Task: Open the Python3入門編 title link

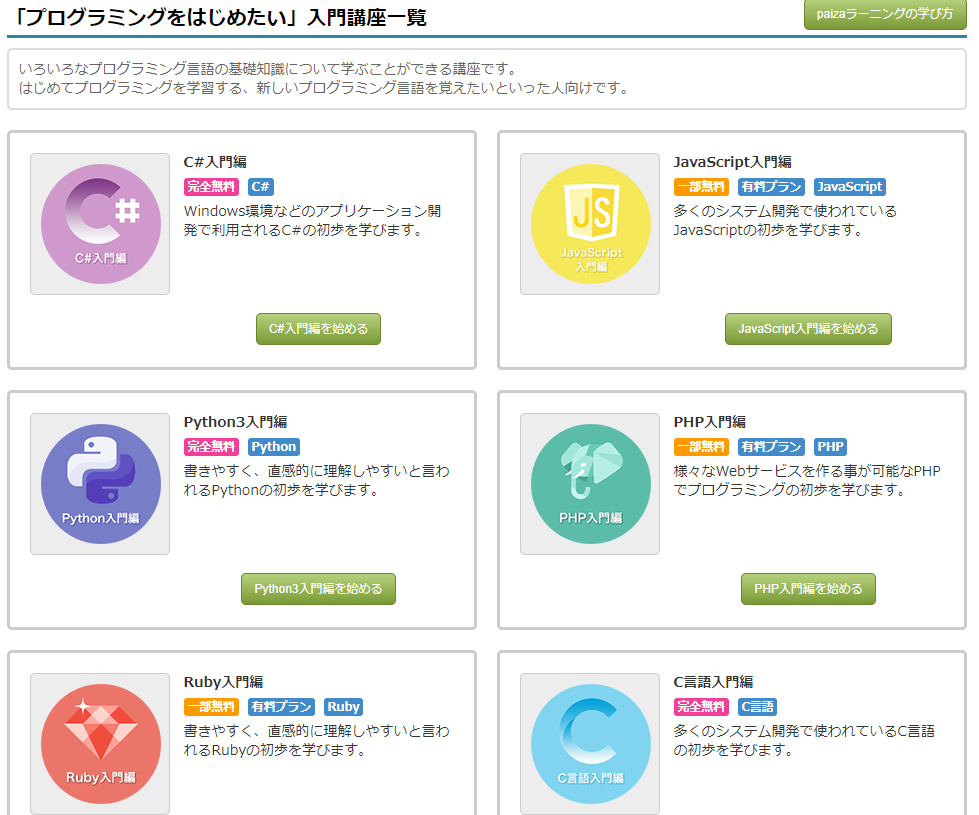Action: [235, 422]
